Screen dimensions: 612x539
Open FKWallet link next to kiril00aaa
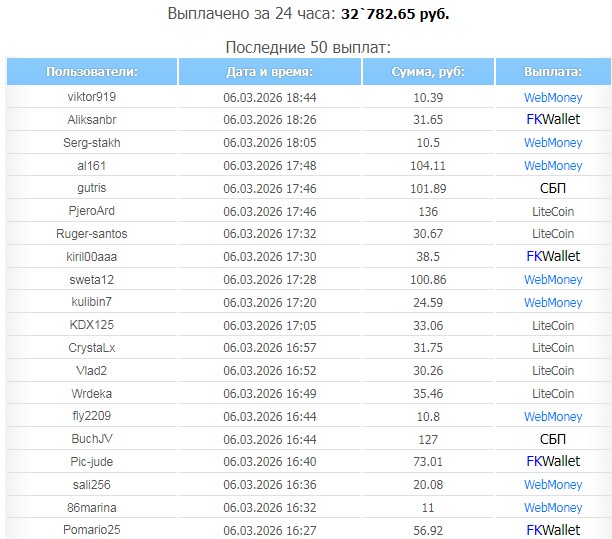[x=552, y=257]
